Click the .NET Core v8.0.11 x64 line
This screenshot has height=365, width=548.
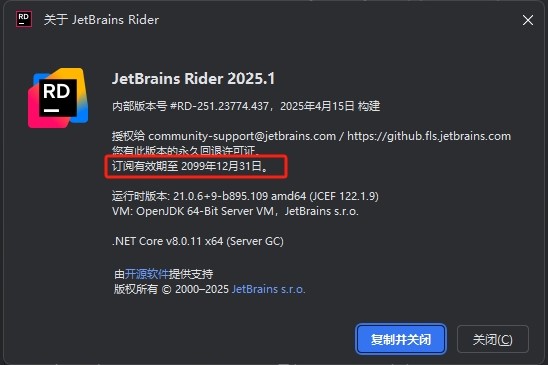tap(197, 241)
